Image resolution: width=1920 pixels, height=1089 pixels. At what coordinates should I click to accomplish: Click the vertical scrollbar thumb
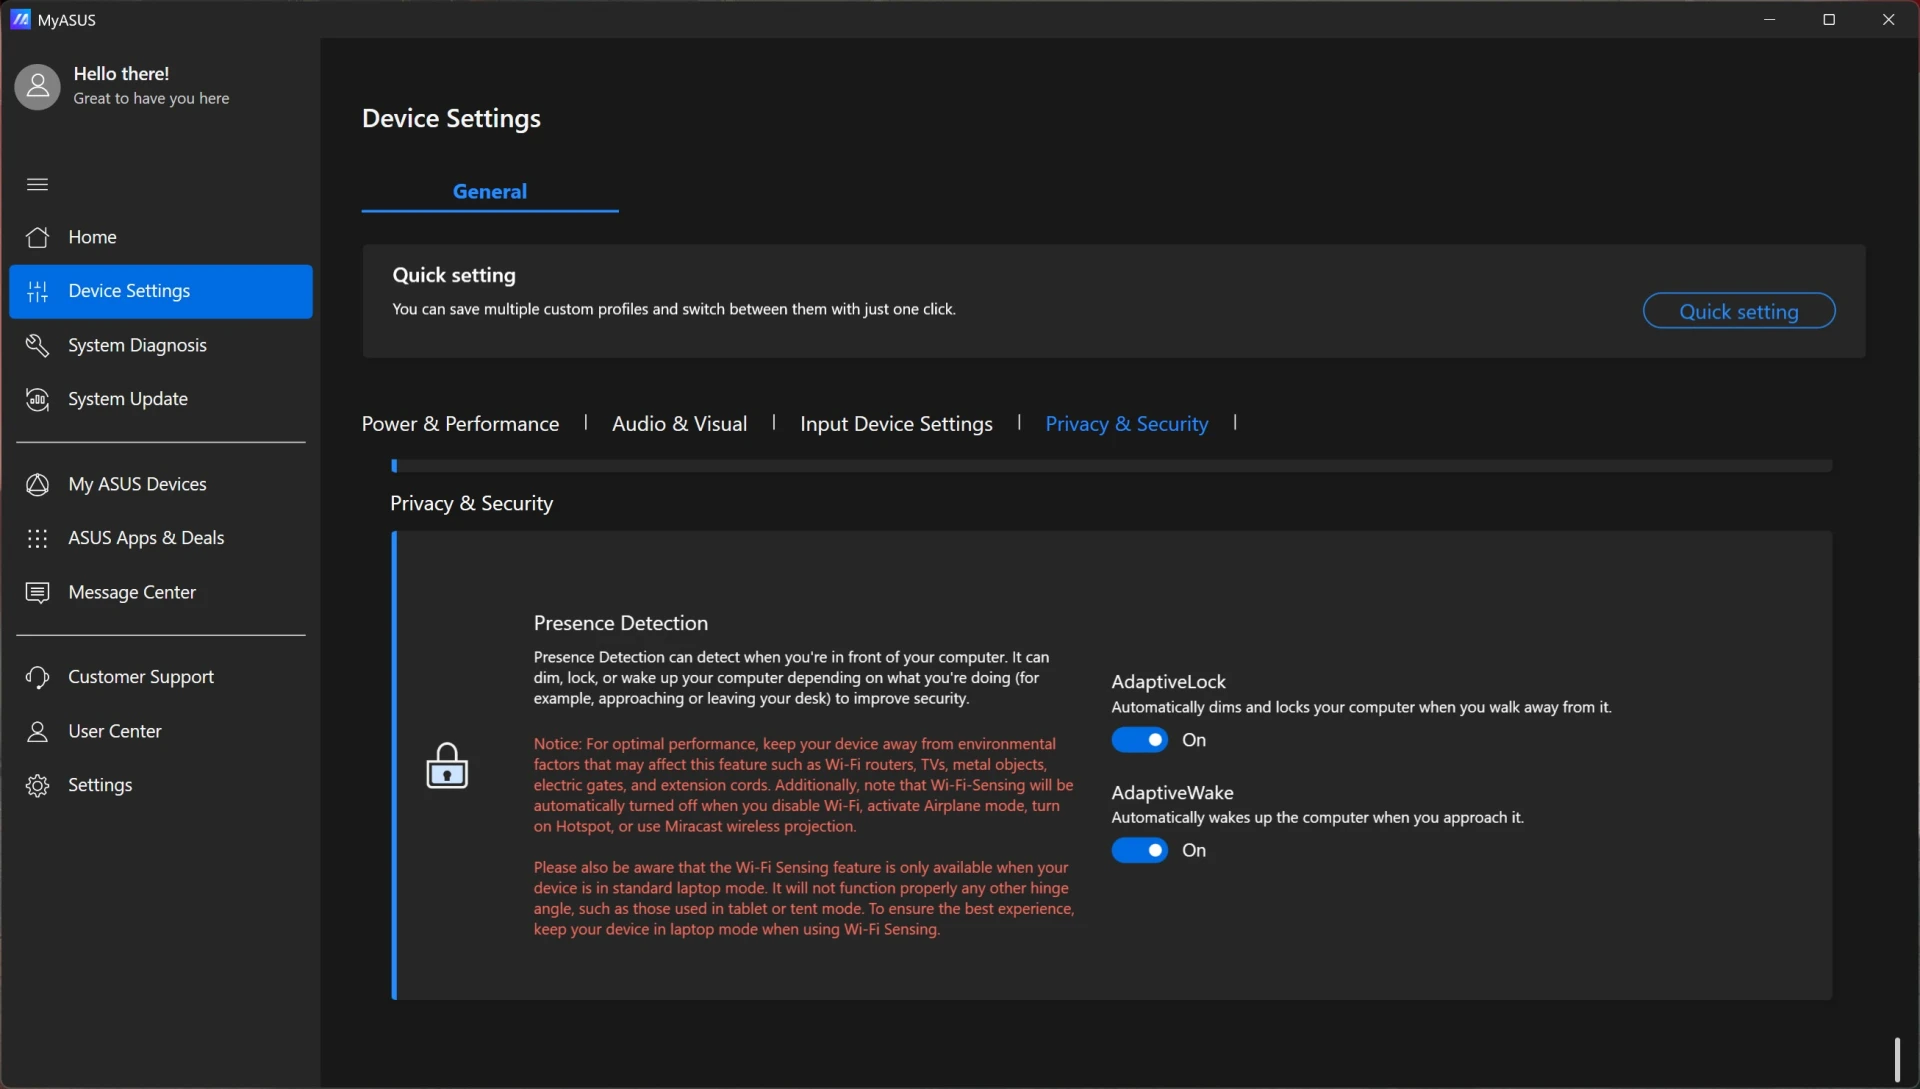[x=1896, y=1059]
